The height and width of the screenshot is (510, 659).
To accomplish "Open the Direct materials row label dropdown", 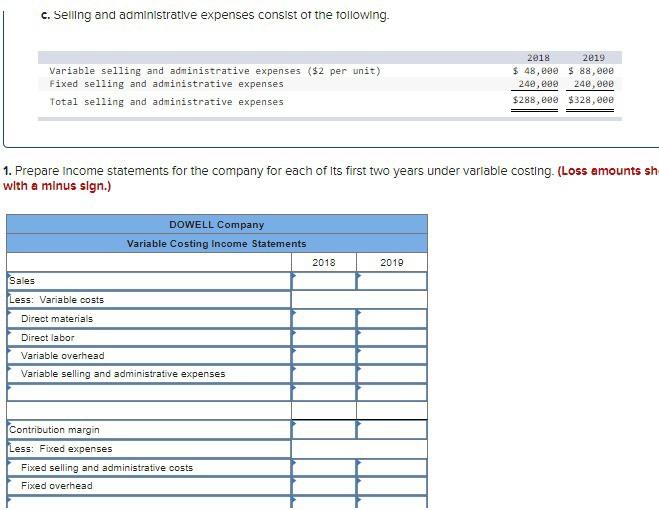I will click(x=149, y=319).
